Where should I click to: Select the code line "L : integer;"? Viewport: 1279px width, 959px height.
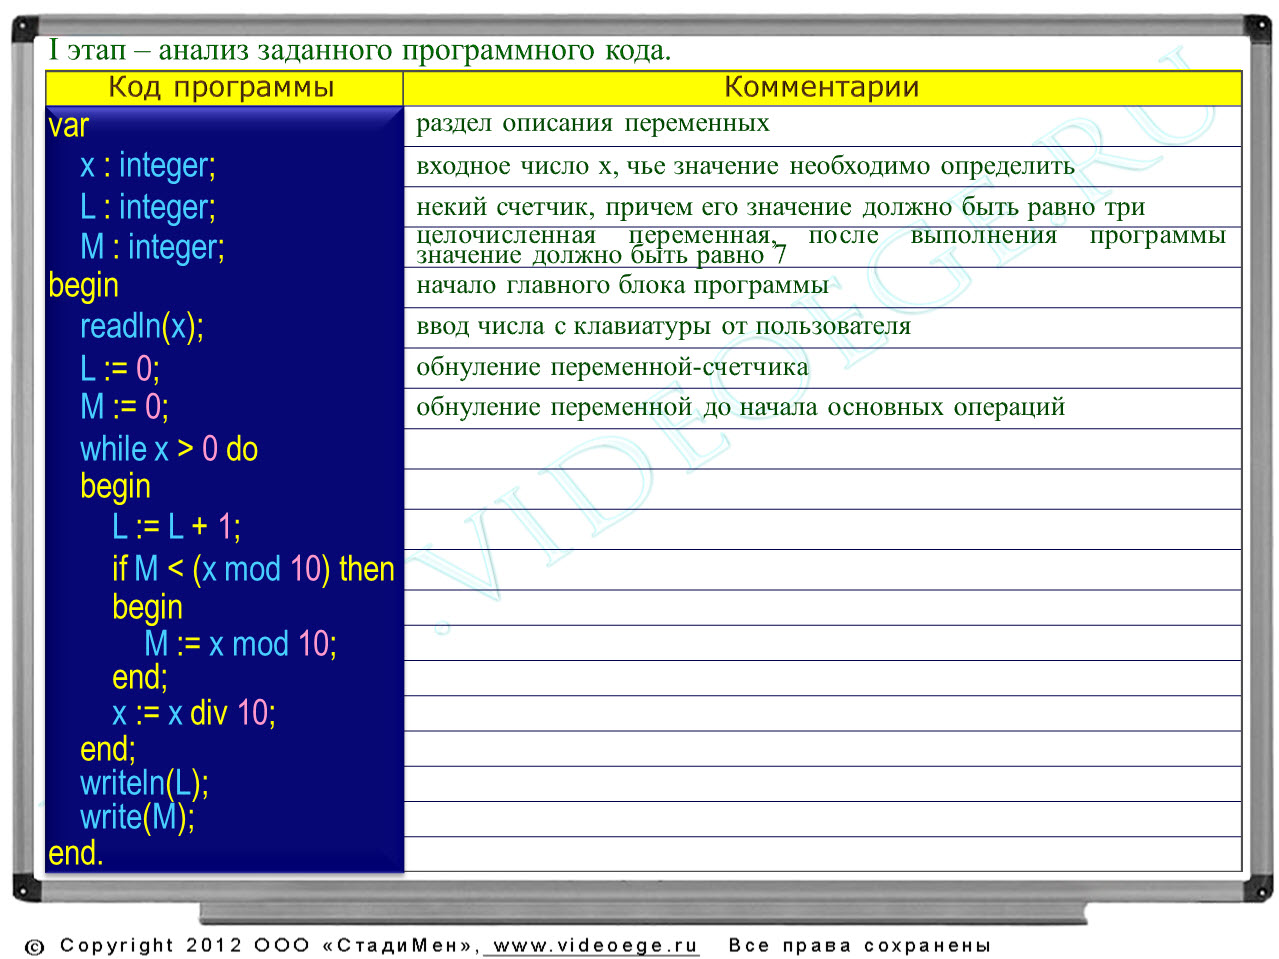pos(148,207)
